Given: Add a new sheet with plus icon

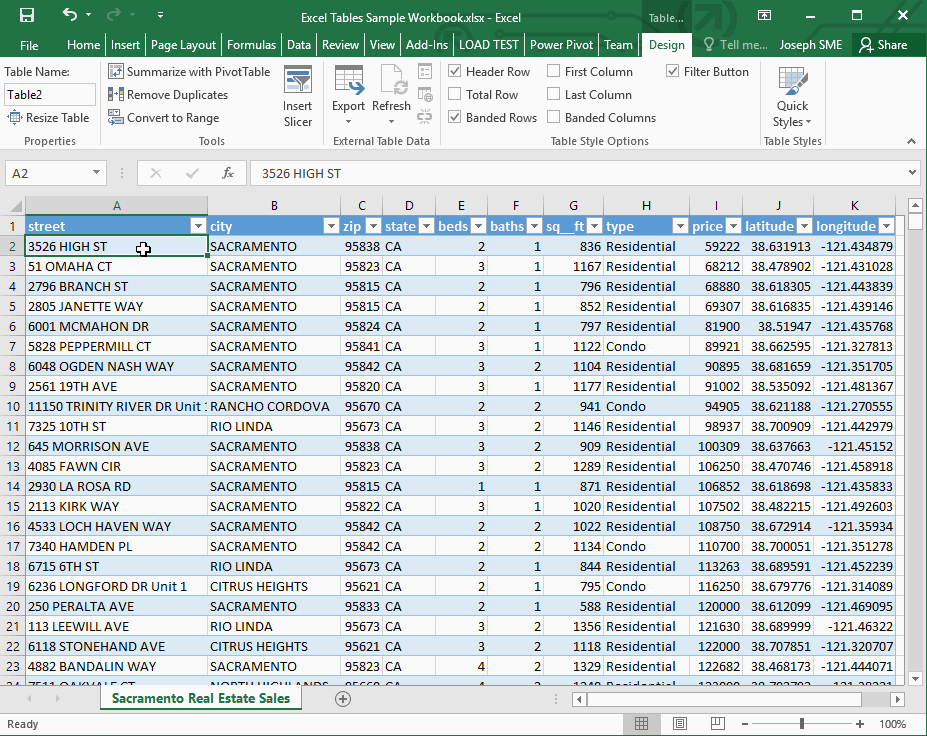Looking at the screenshot, I should (x=343, y=699).
